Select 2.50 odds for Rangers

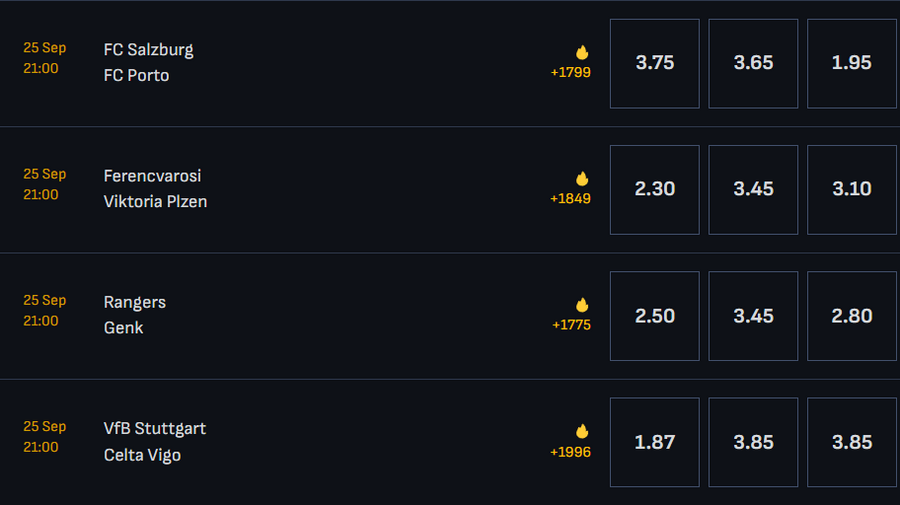[x=654, y=316]
